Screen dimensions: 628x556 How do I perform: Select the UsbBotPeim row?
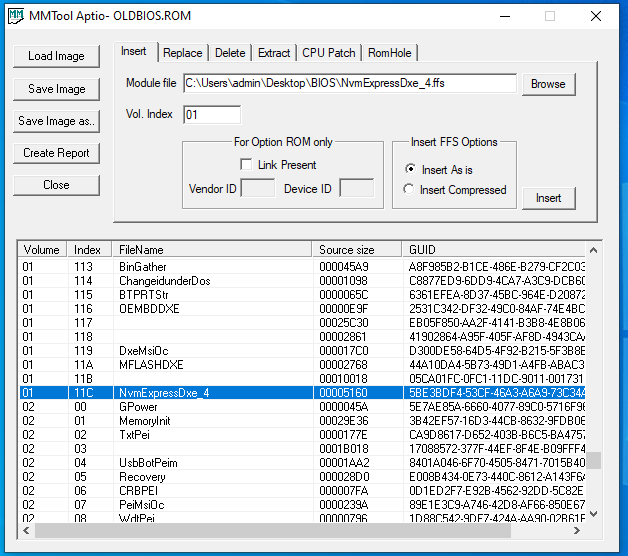[x=302, y=463]
